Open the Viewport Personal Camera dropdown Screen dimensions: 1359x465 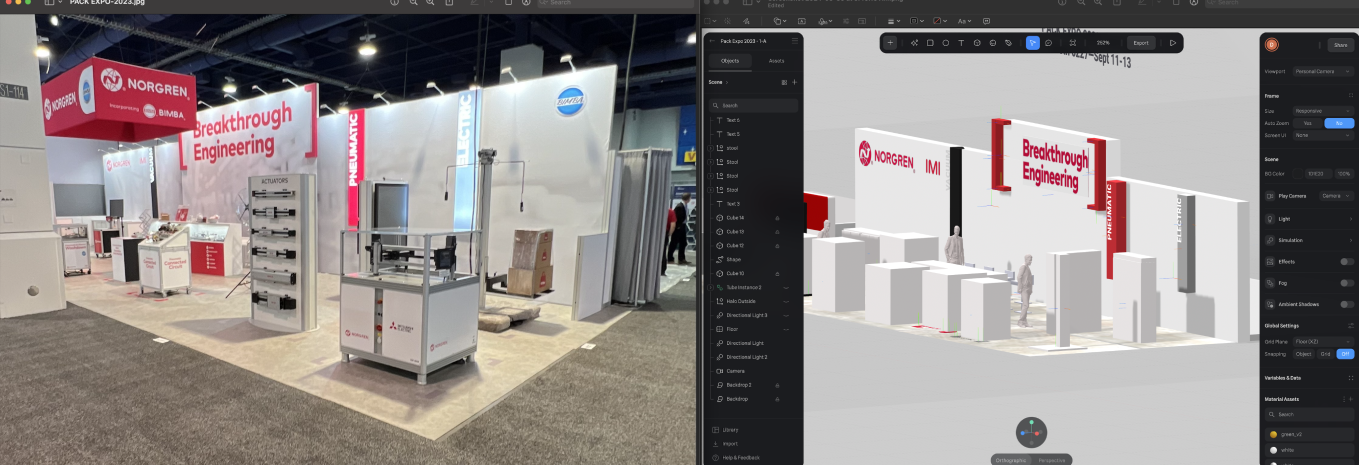click(1324, 71)
